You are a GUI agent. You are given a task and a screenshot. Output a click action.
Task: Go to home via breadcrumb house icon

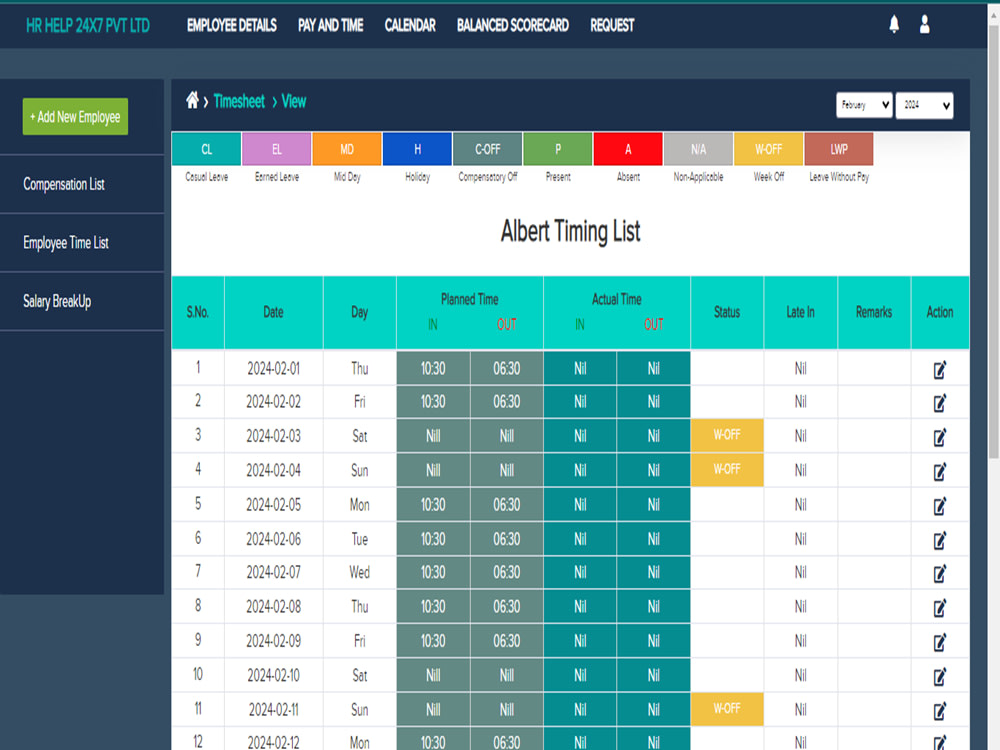point(192,100)
